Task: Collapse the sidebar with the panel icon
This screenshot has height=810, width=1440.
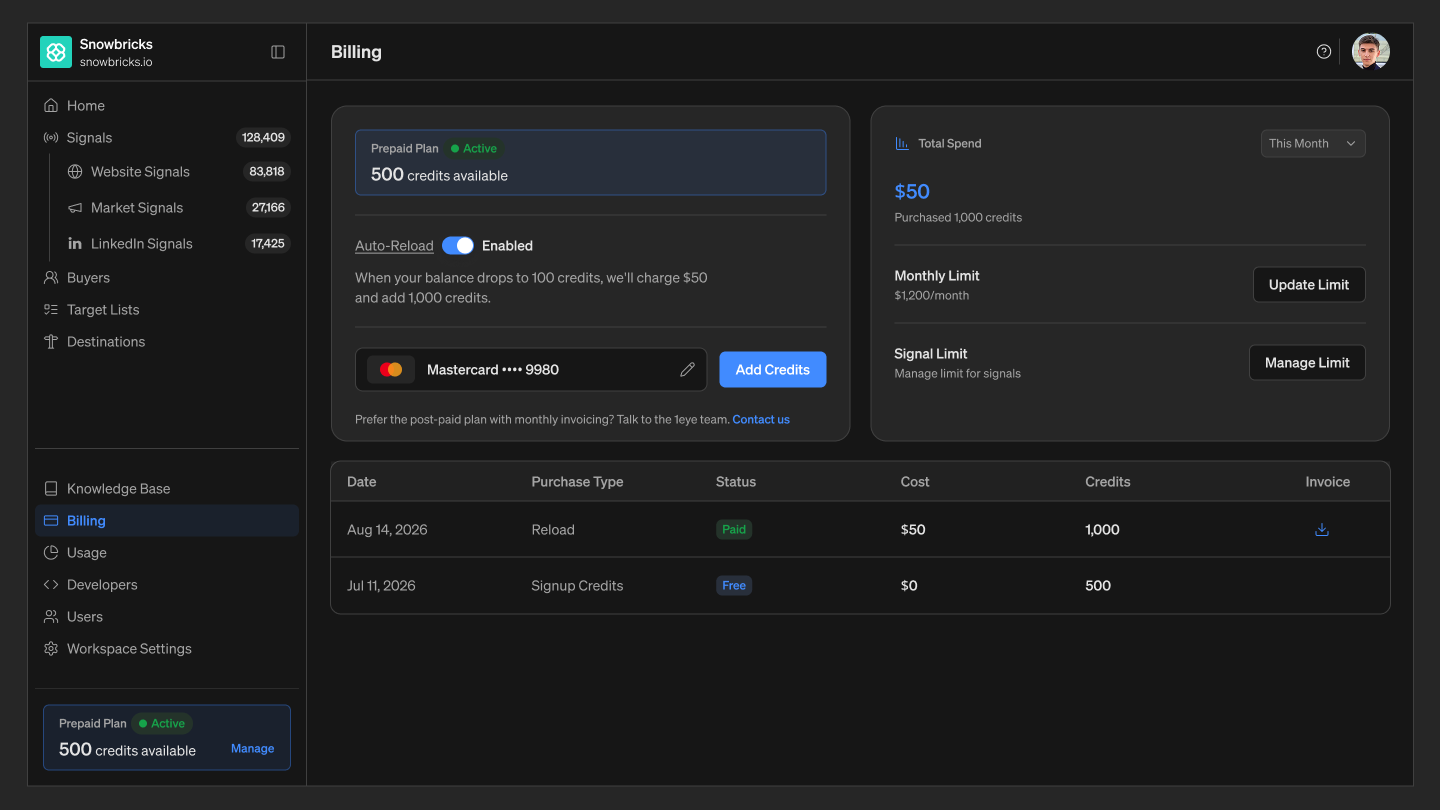Action: pyautogui.click(x=278, y=52)
